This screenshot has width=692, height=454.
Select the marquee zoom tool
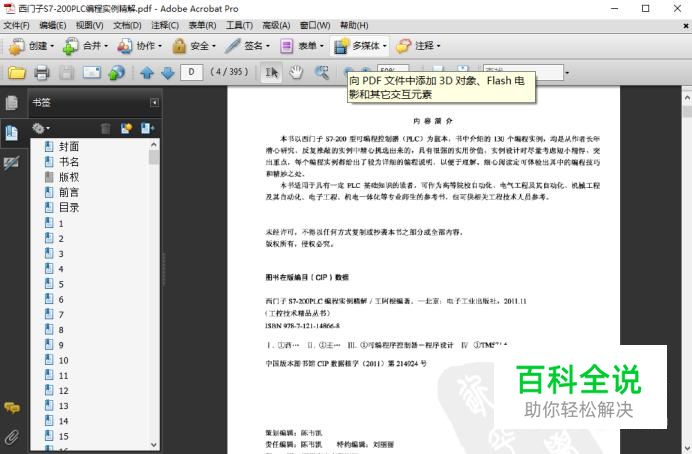322,72
